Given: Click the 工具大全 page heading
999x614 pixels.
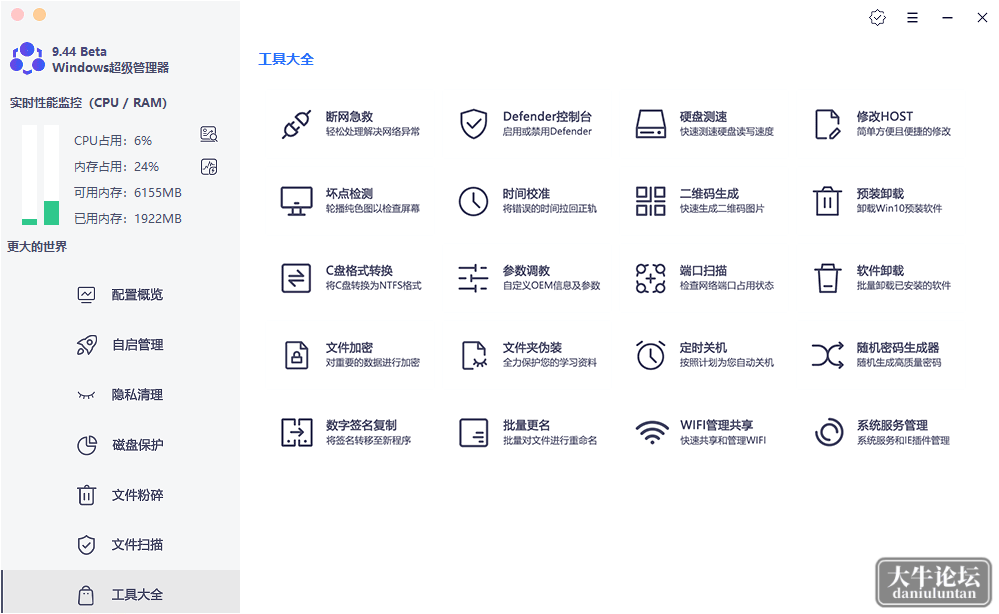Looking at the screenshot, I should [x=286, y=59].
